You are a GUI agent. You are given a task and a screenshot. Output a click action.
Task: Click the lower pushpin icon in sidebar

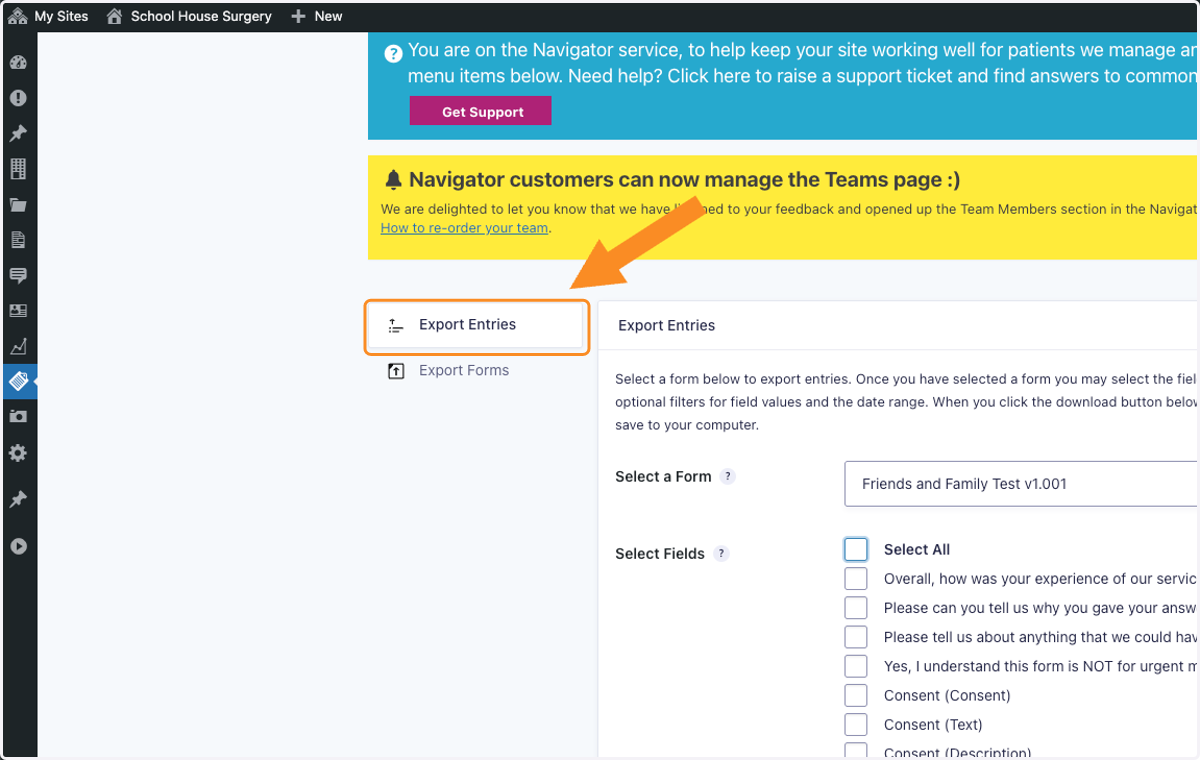pos(18,499)
